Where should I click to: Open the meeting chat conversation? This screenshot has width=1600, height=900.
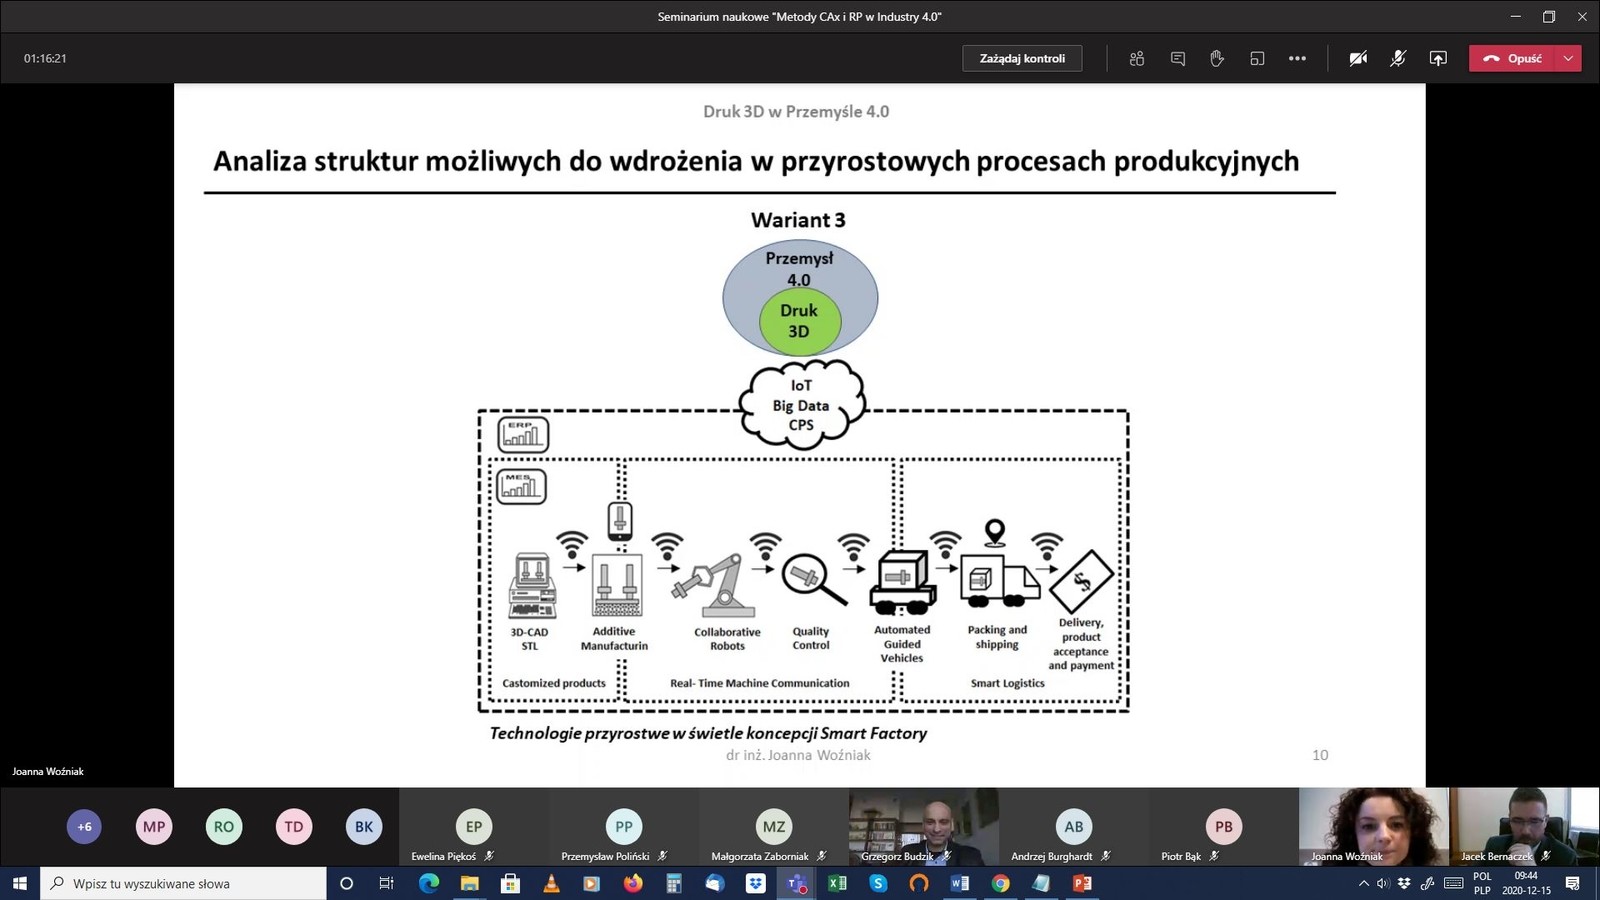[1178, 59]
